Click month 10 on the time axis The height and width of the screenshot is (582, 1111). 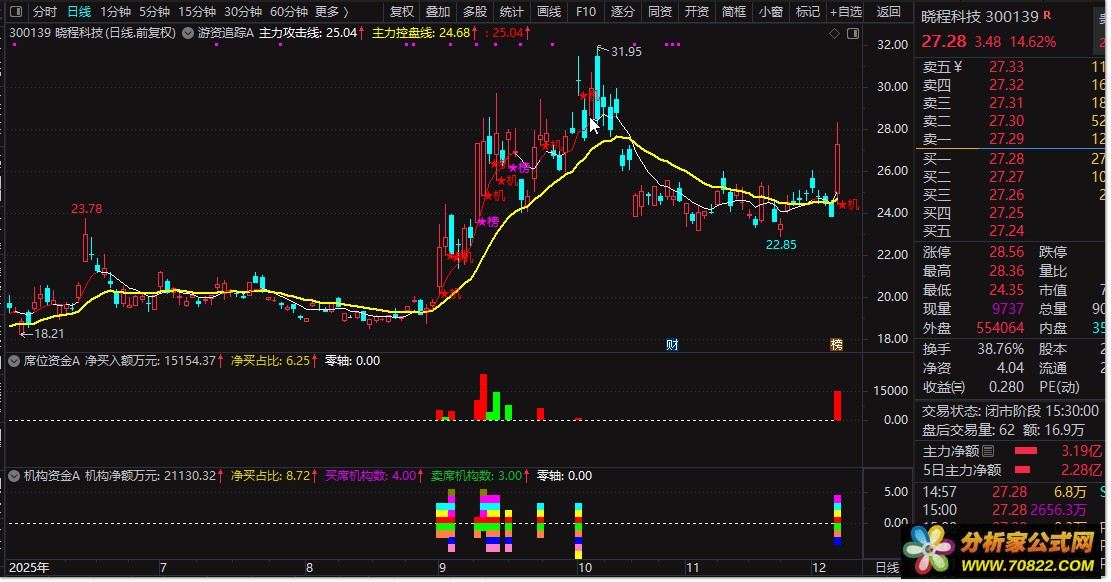click(x=585, y=568)
